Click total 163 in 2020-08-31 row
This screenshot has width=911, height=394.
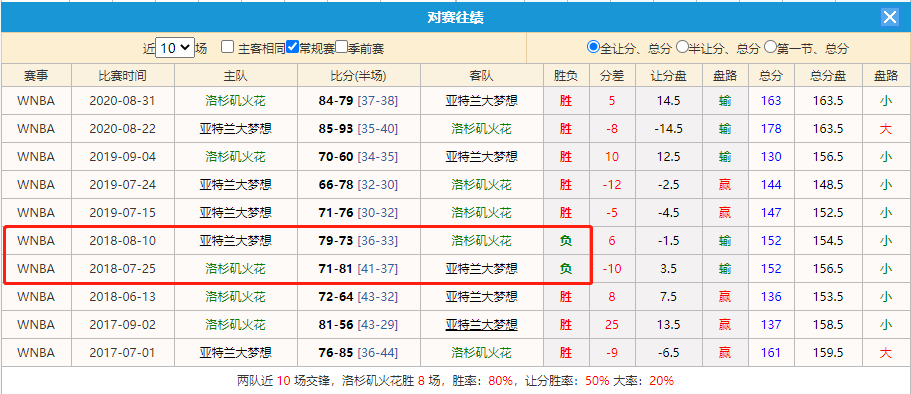coord(771,101)
